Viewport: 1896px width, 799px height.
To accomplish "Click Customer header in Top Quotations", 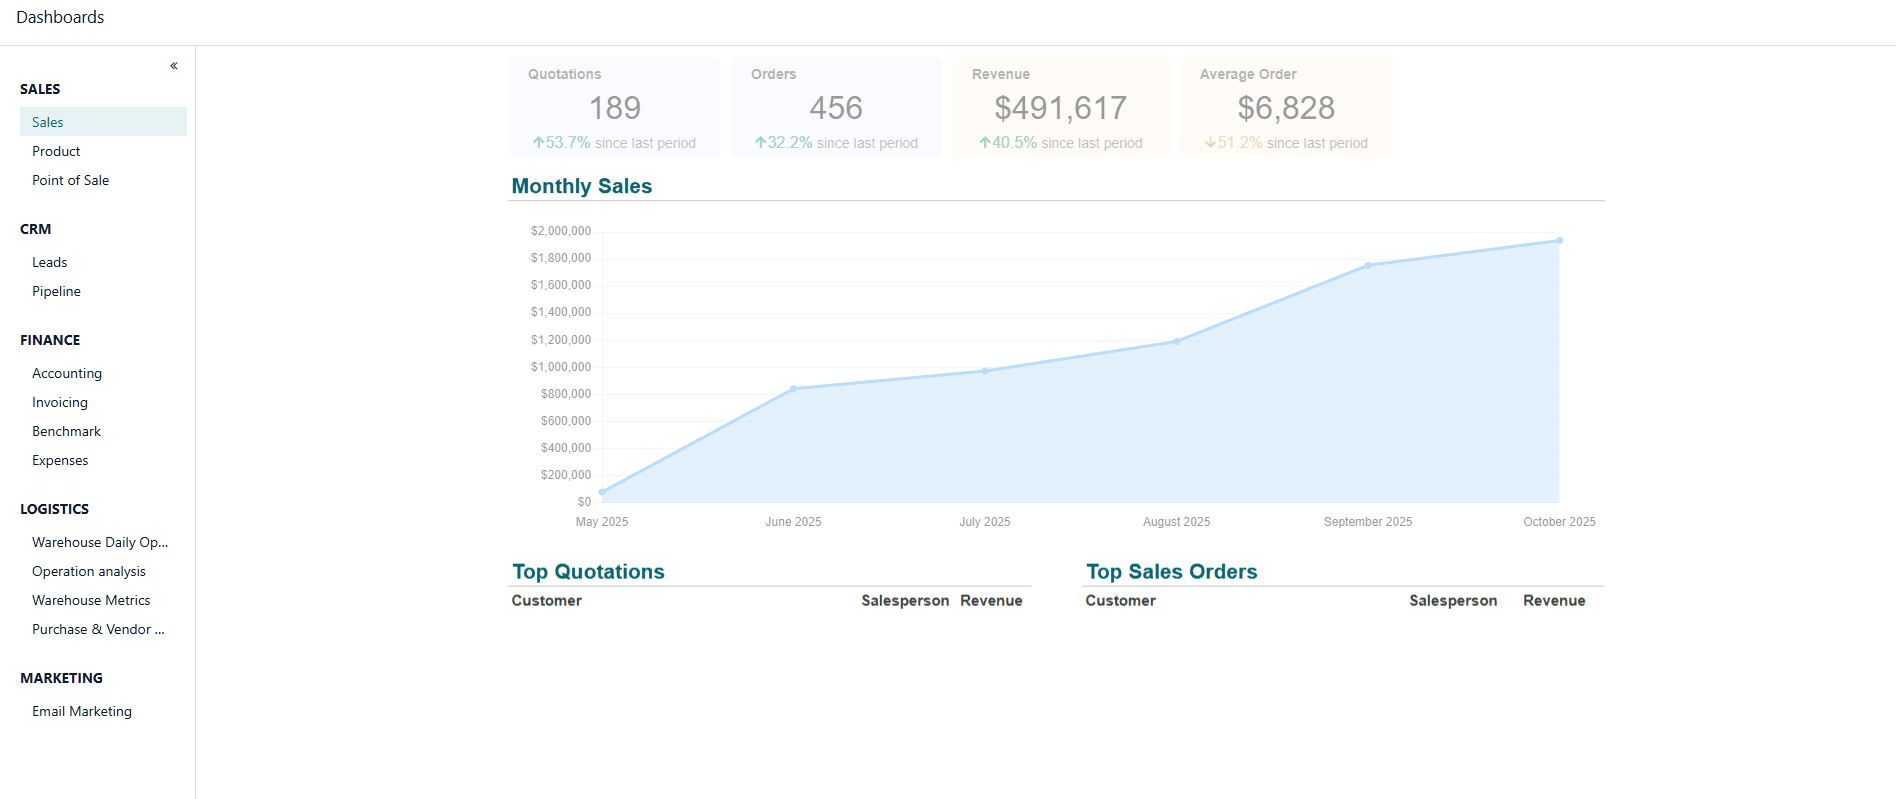I will (546, 601).
